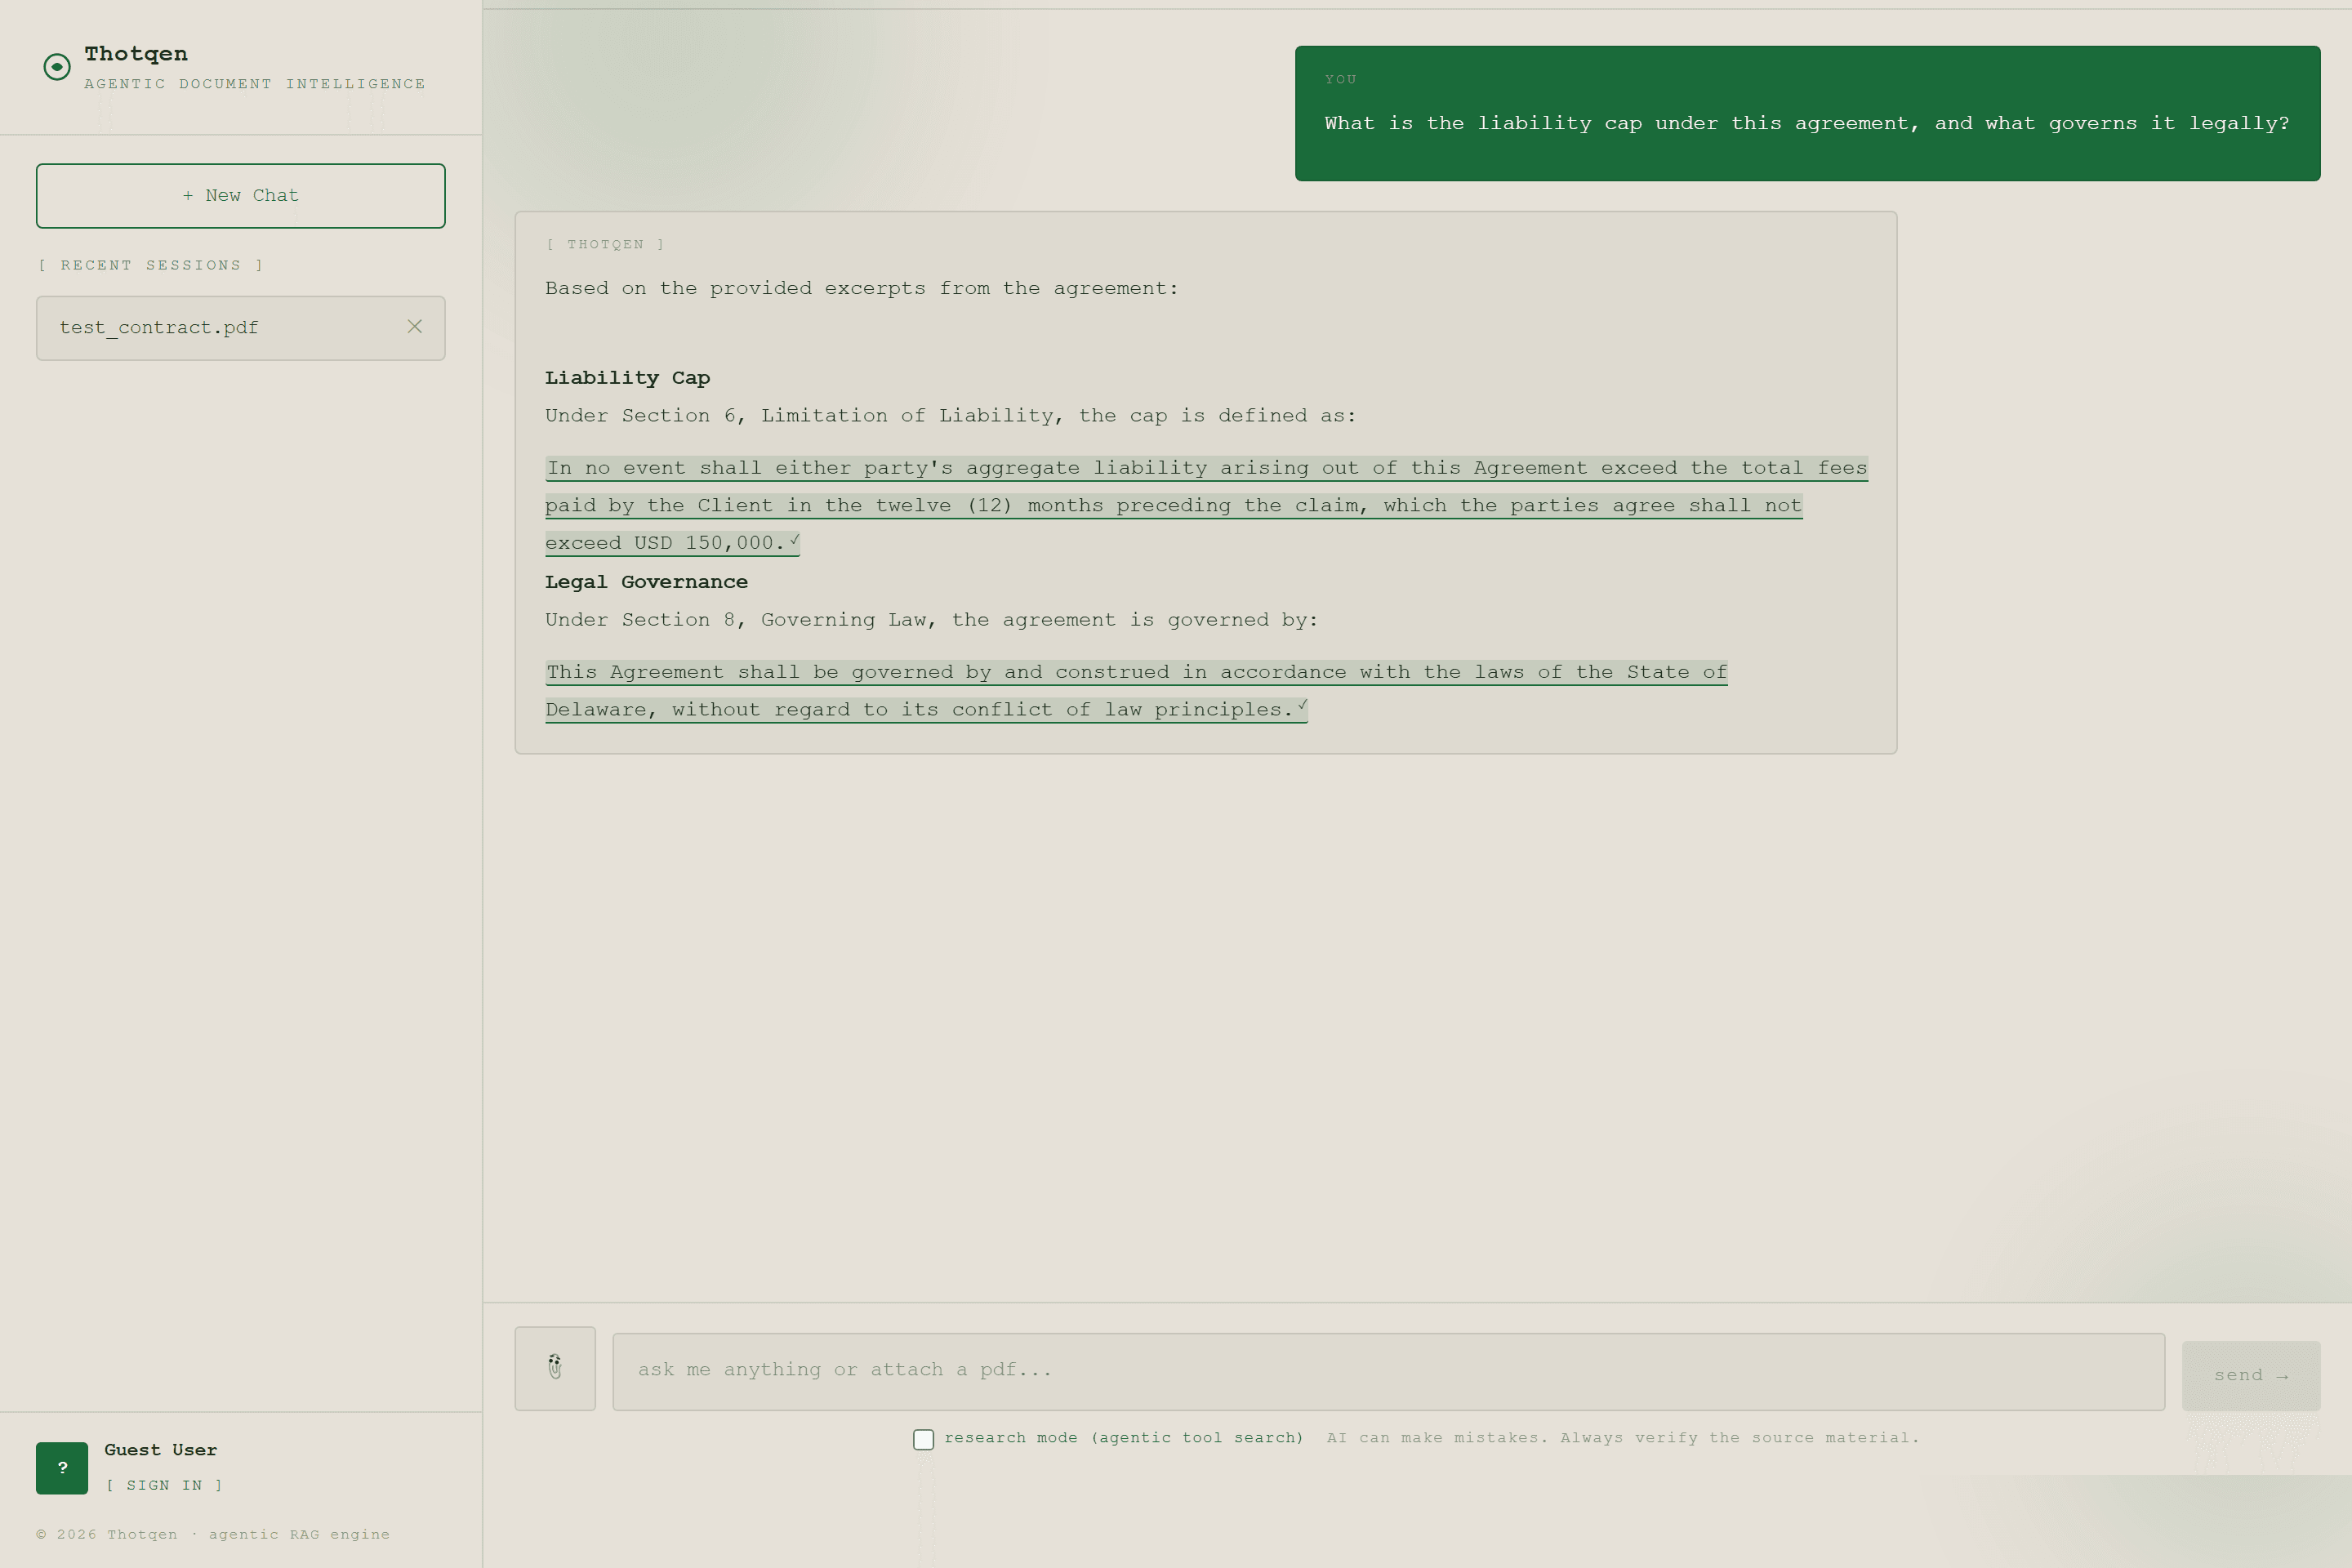Click the 2026 Thotqen copyright footer
Image resolution: width=2352 pixels, height=1568 pixels.
213,1534
